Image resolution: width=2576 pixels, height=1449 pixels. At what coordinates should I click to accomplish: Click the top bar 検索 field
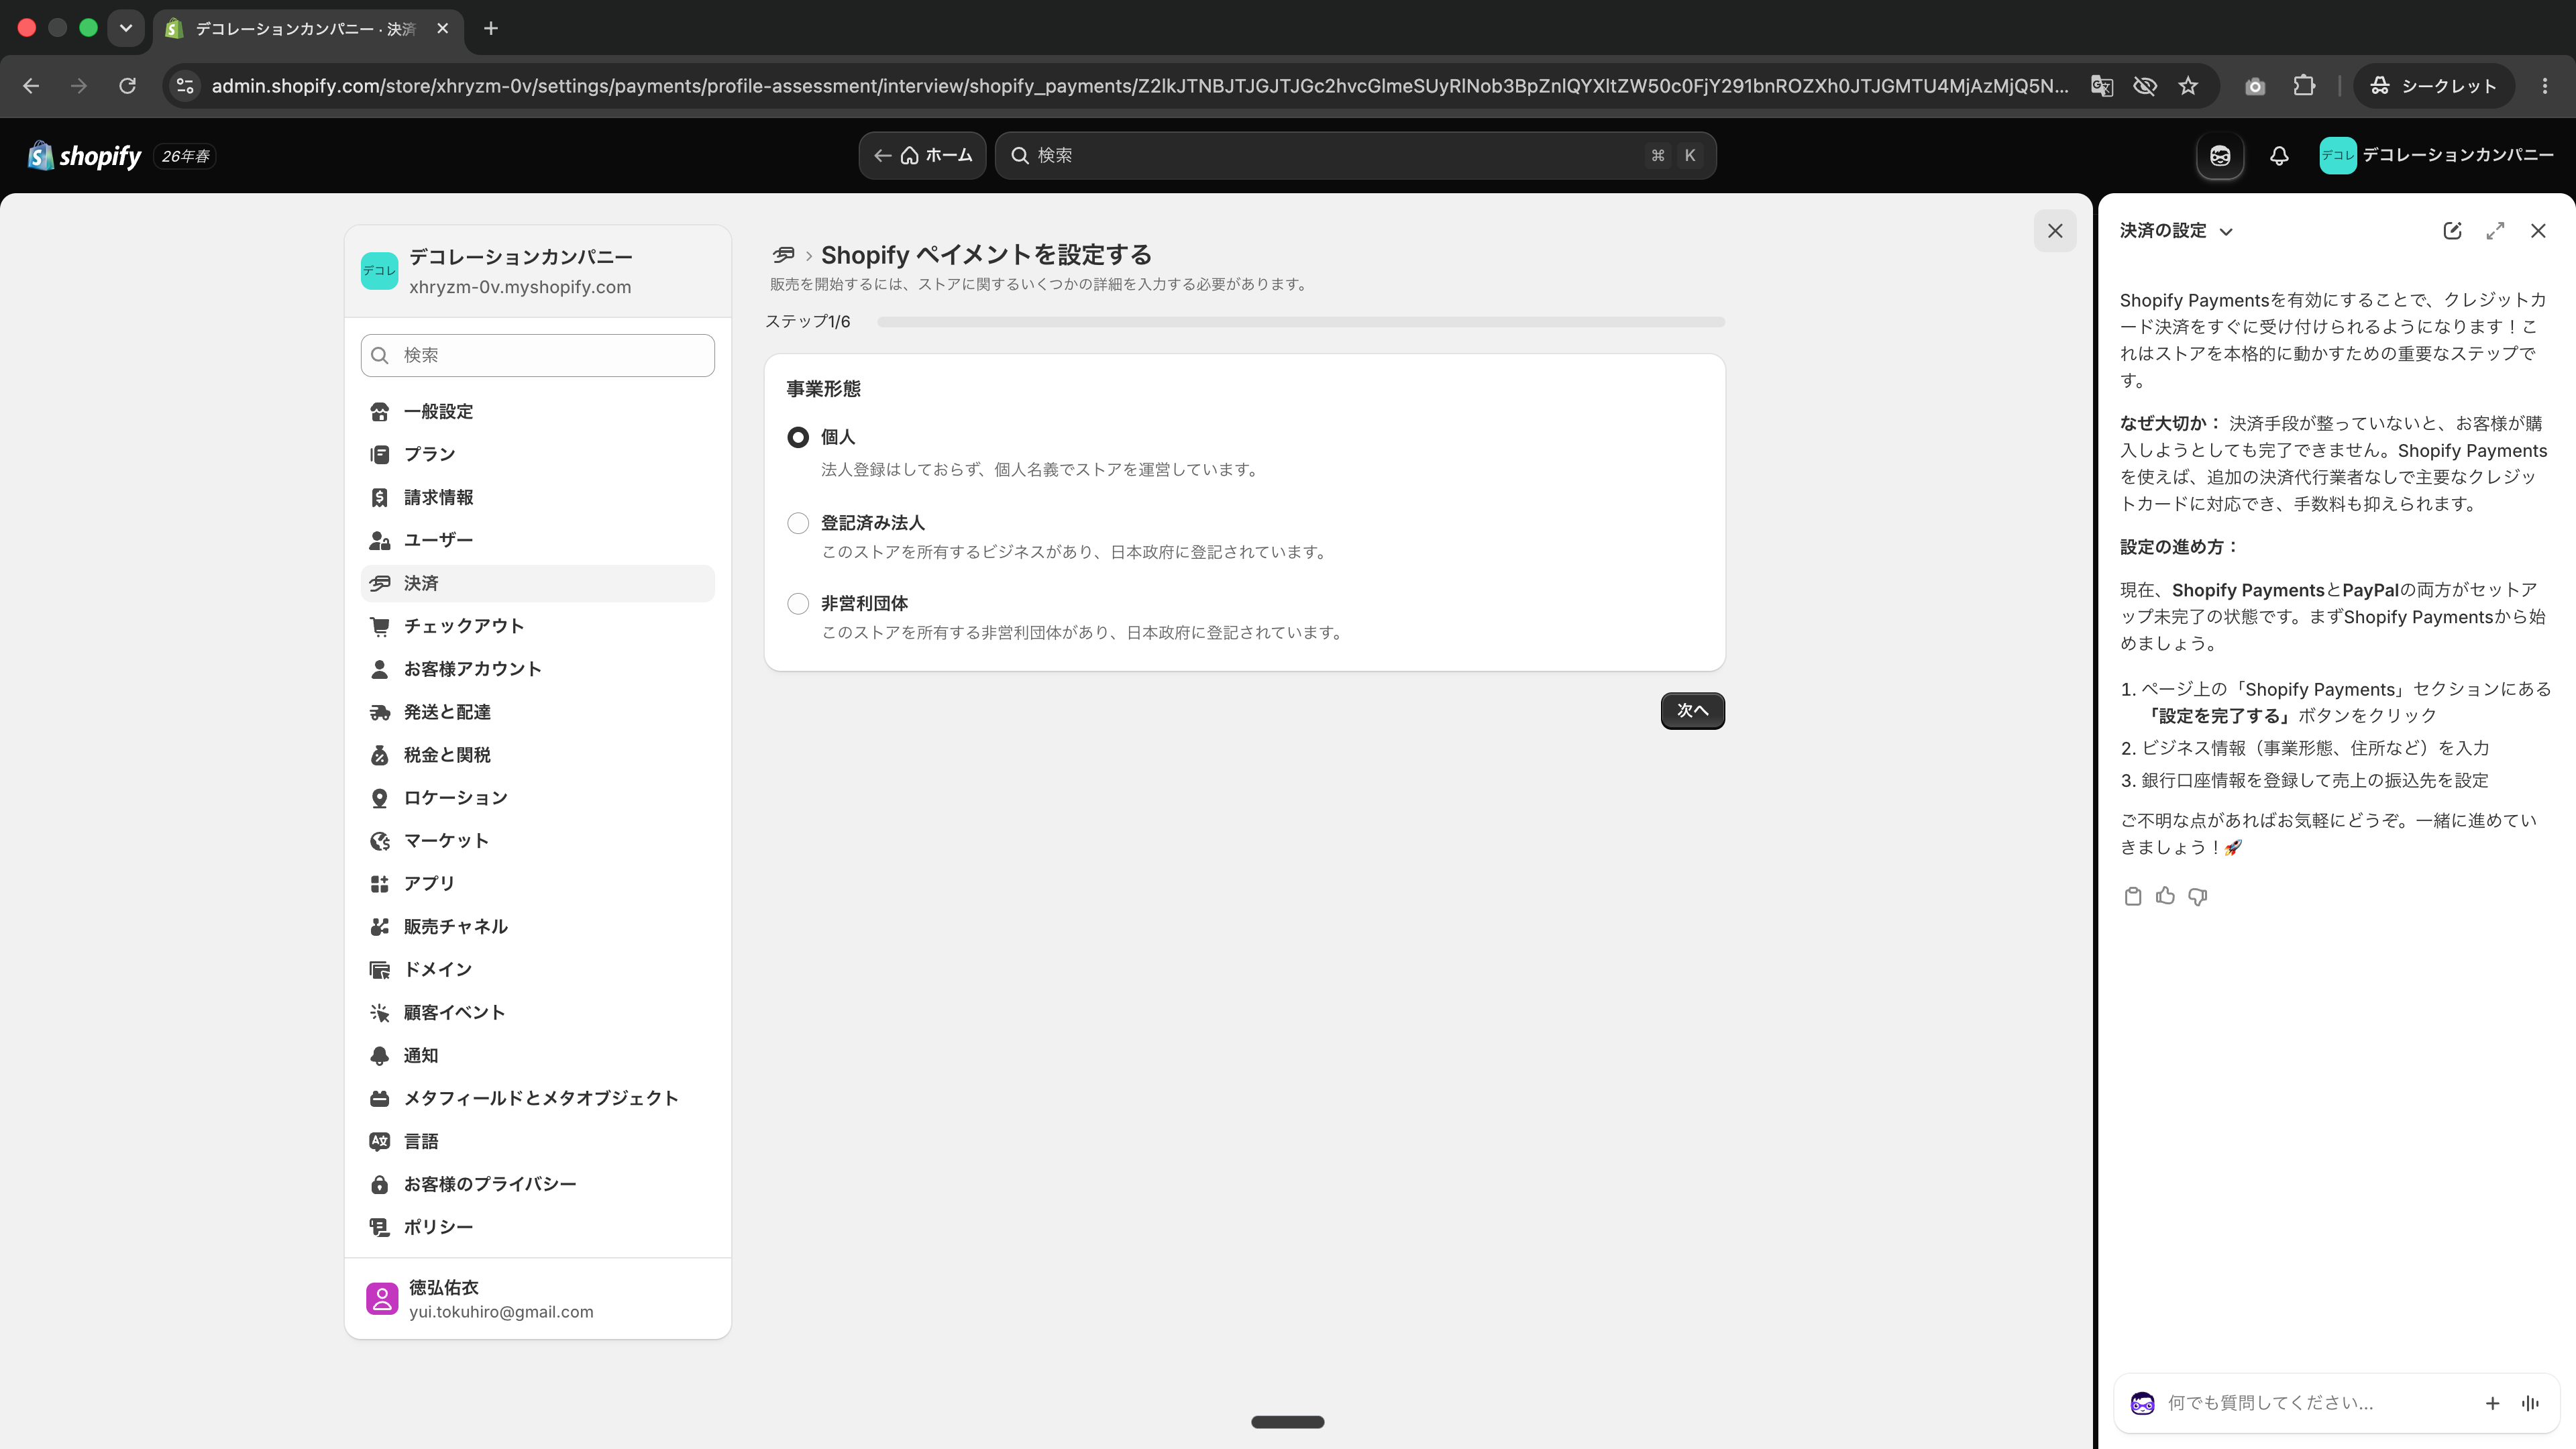[1355, 155]
